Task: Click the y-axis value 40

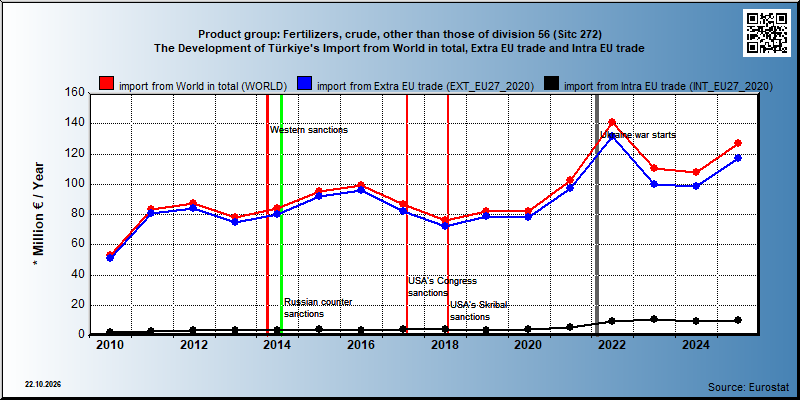Action: pos(77,275)
